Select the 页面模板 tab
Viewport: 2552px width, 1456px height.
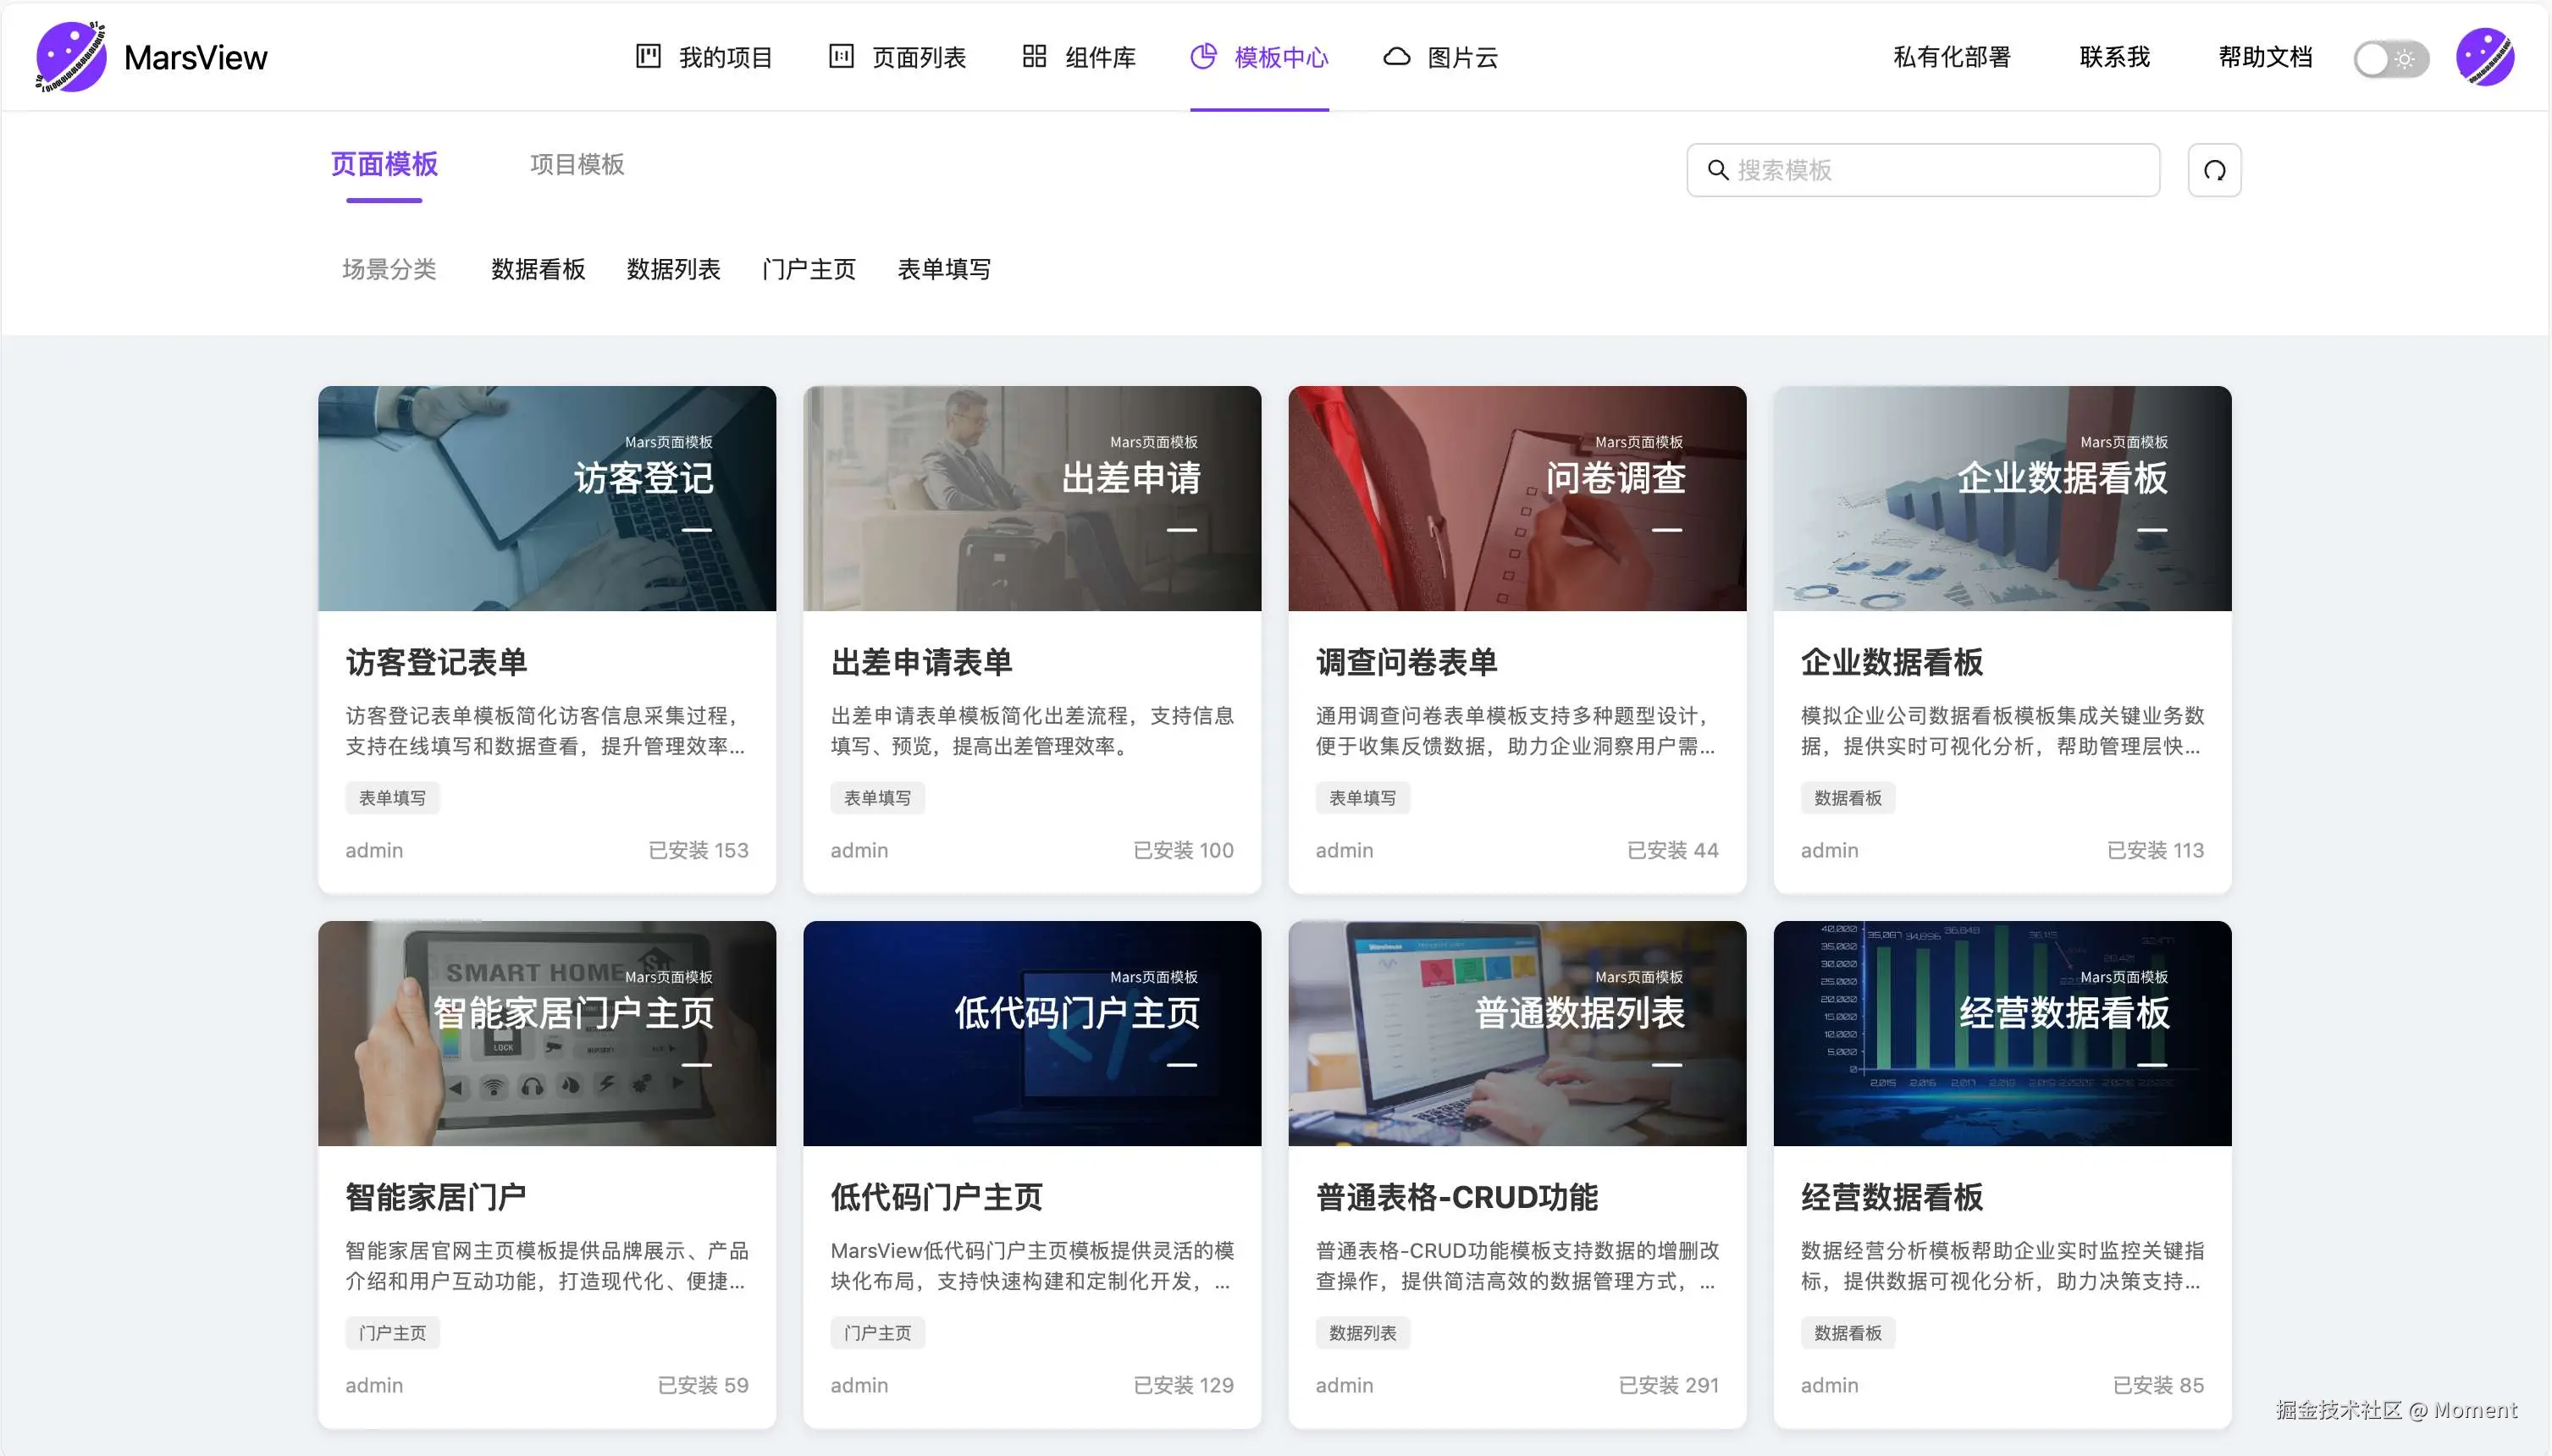pos(384,164)
